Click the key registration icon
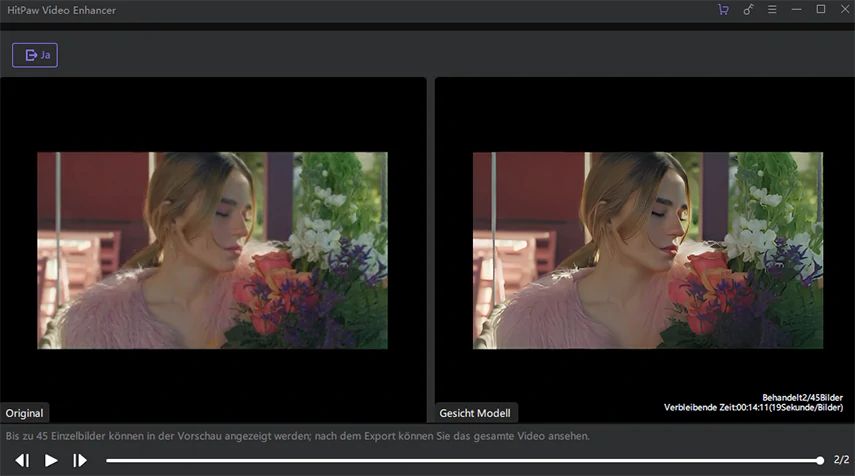 click(x=748, y=10)
